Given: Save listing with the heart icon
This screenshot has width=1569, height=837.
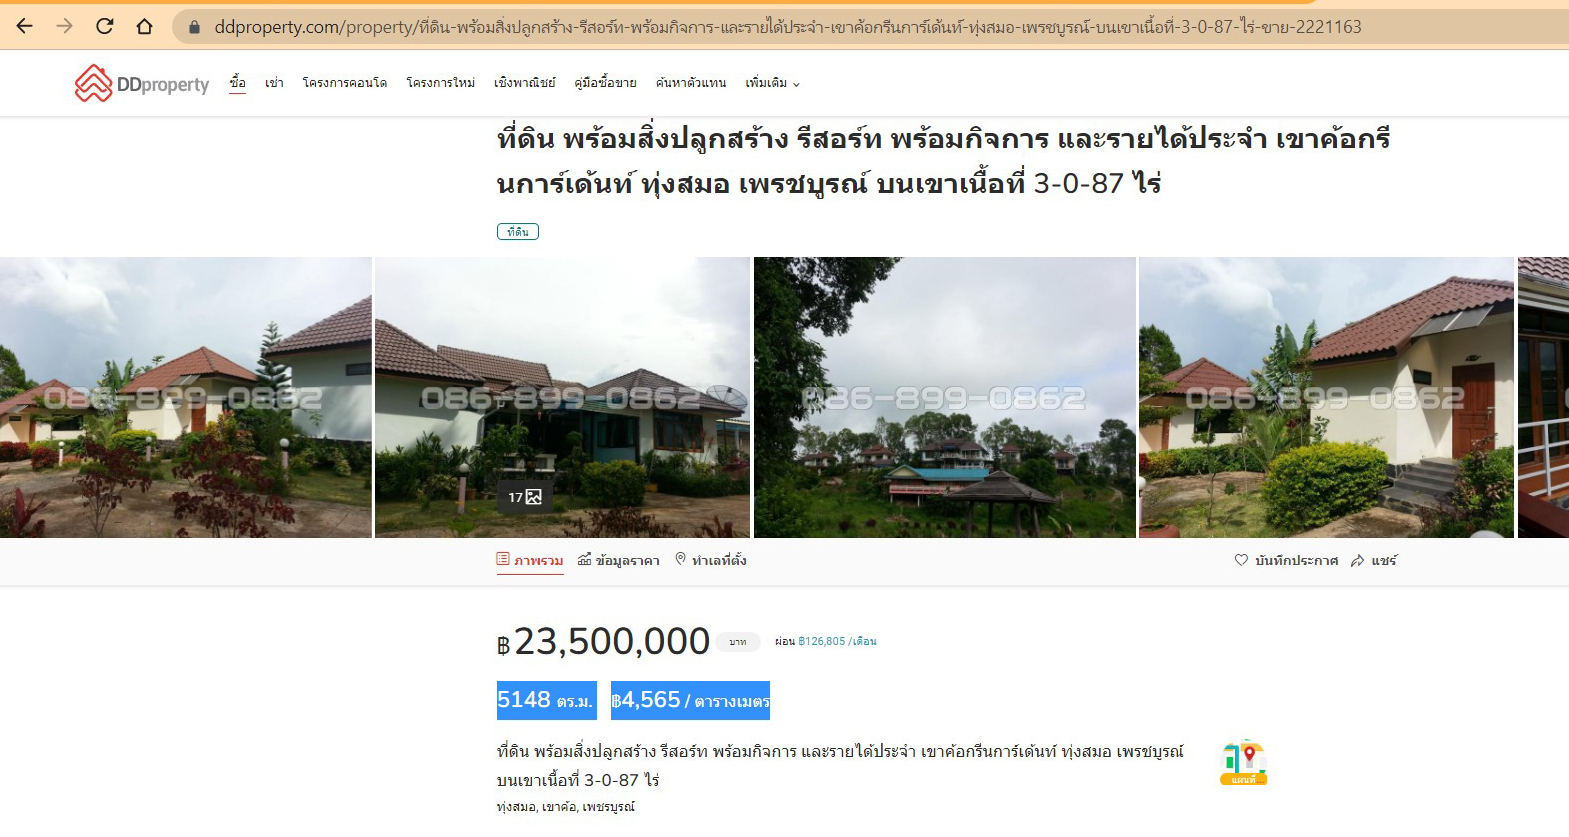Looking at the screenshot, I should 1241,560.
